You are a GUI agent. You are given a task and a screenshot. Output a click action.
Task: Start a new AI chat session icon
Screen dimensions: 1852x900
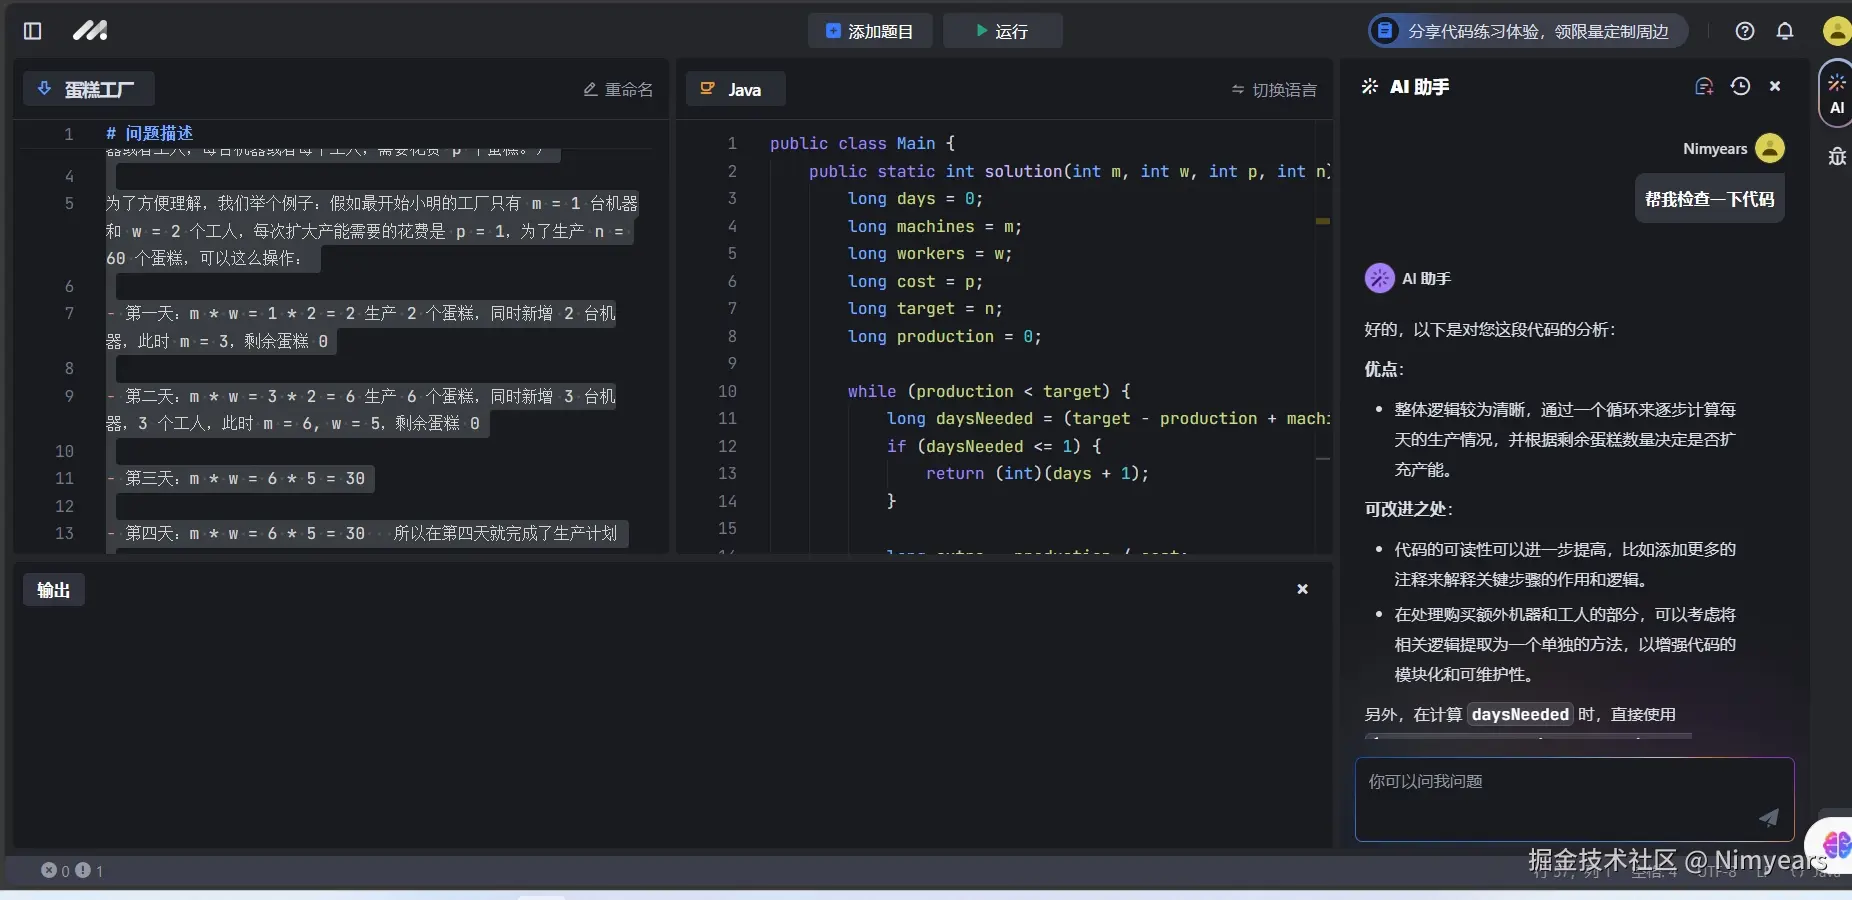(x=1704, y=87)
